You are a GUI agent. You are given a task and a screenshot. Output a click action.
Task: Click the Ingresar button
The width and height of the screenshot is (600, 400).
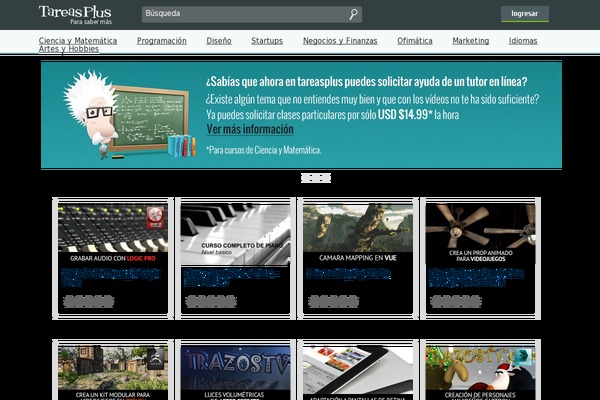click(525, 14)
